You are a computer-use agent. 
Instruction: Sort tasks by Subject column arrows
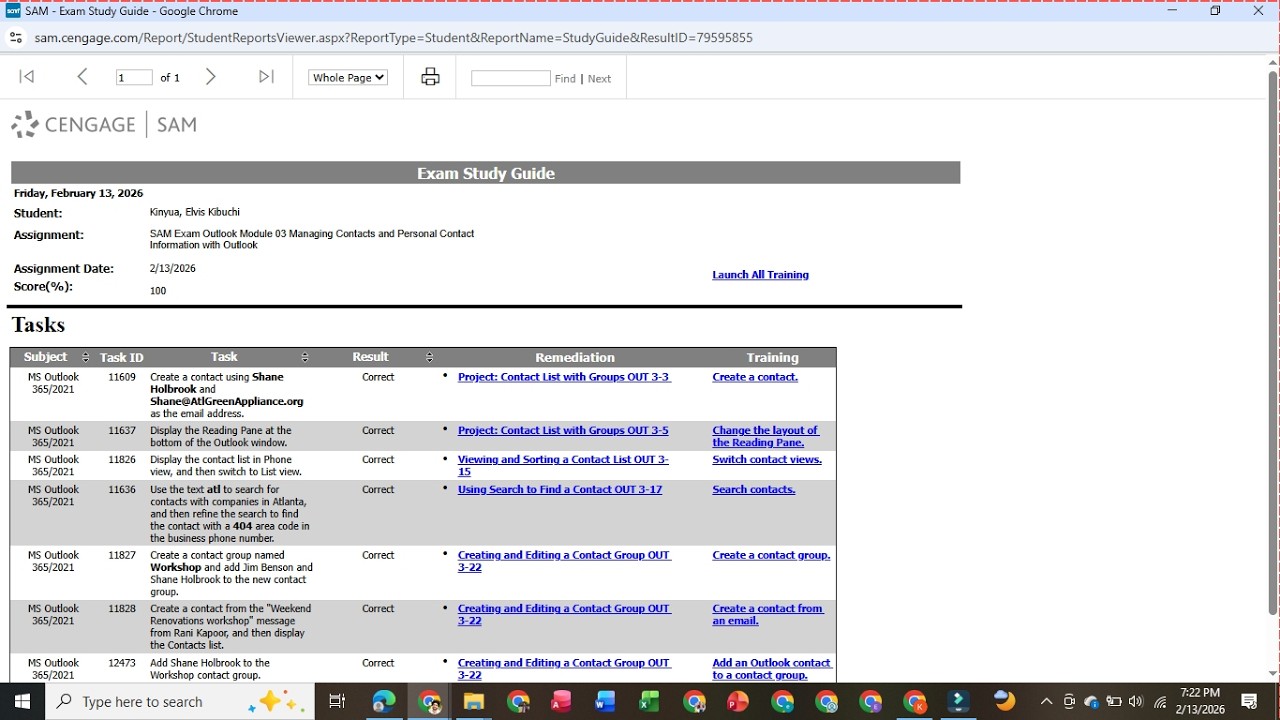click(x=85, y=358)
